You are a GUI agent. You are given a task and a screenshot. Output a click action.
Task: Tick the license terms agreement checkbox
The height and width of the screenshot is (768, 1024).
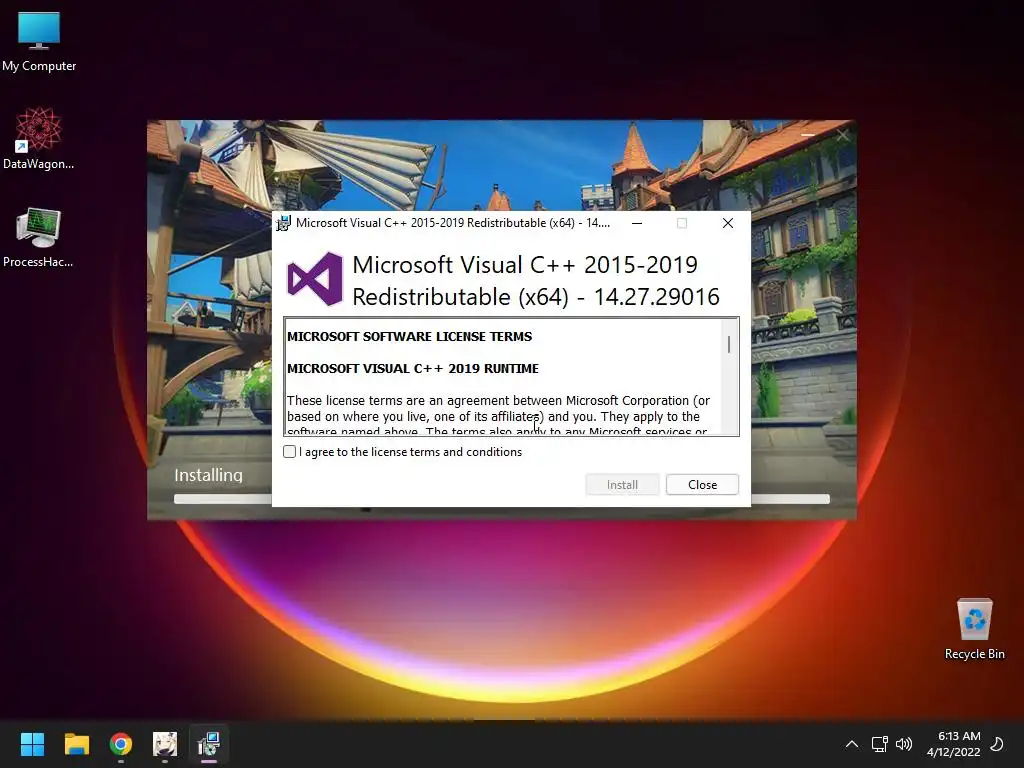[289, 452]
